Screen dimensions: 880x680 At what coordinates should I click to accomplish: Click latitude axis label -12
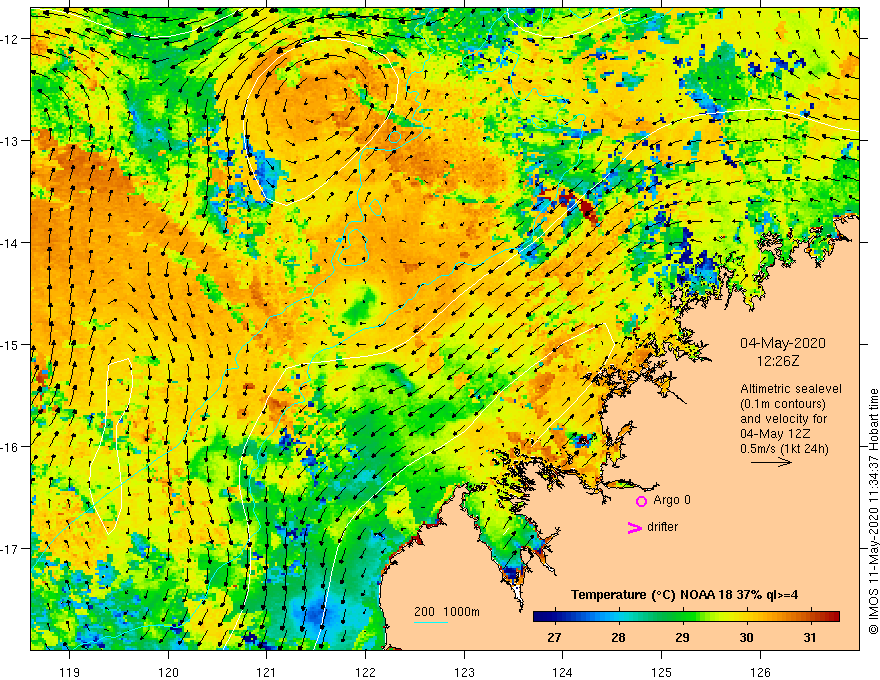10,39
